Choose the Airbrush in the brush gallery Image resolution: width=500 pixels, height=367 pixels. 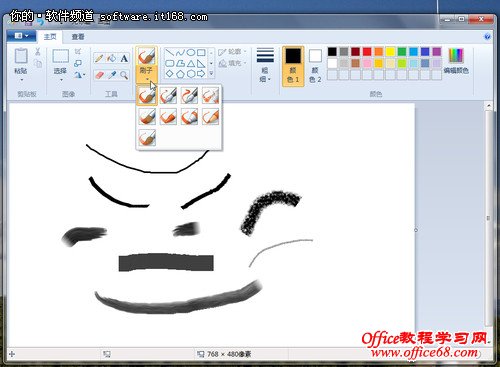pyautogui.click(x=210, y=96)
